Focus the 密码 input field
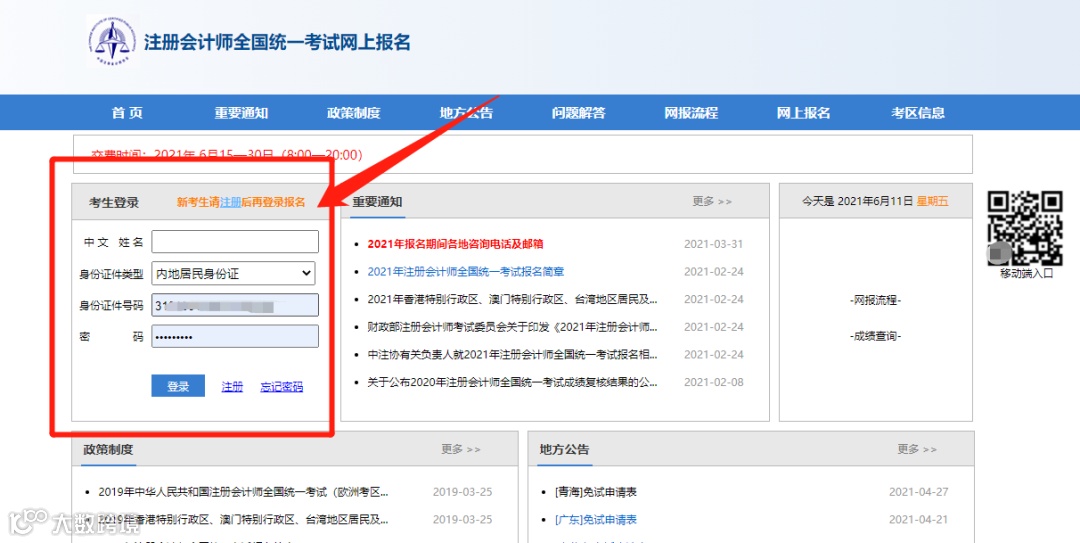Viewport: 1080px width, 543px height. (235, 336)
